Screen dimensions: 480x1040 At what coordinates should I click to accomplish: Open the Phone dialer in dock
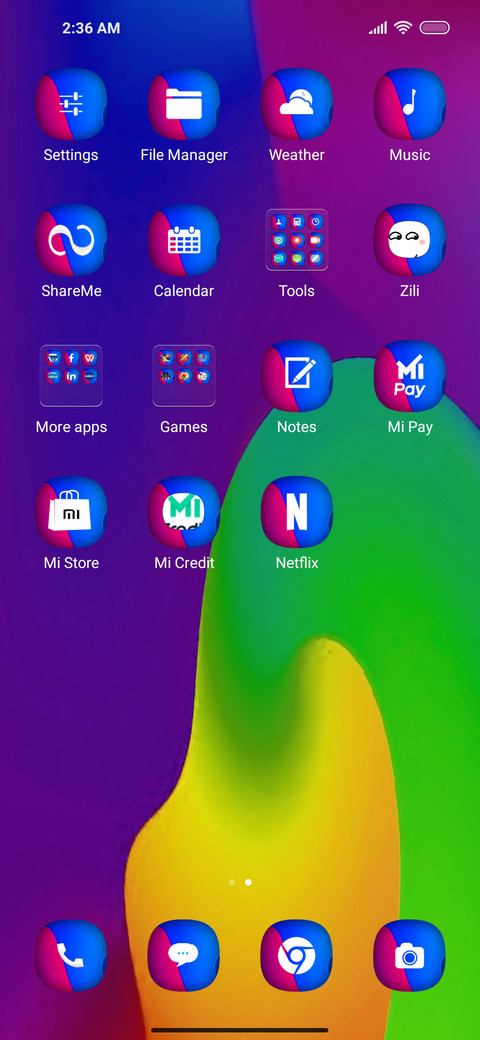click(71, 955)
